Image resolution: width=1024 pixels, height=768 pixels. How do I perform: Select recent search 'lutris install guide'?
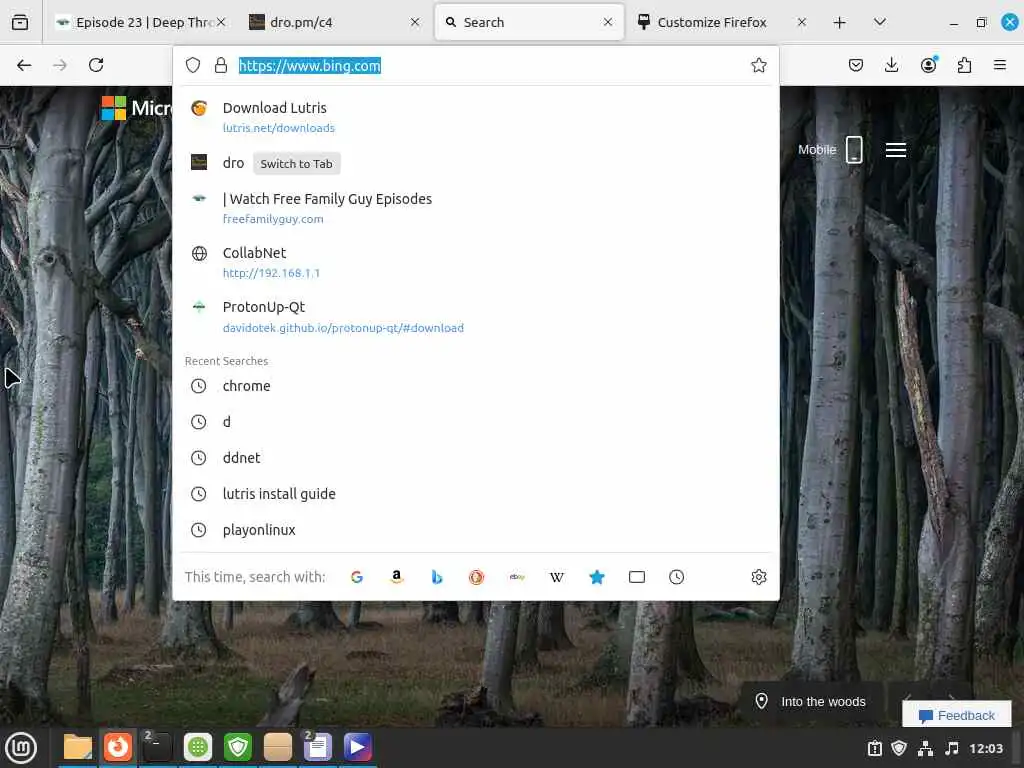tap(475, 494)
